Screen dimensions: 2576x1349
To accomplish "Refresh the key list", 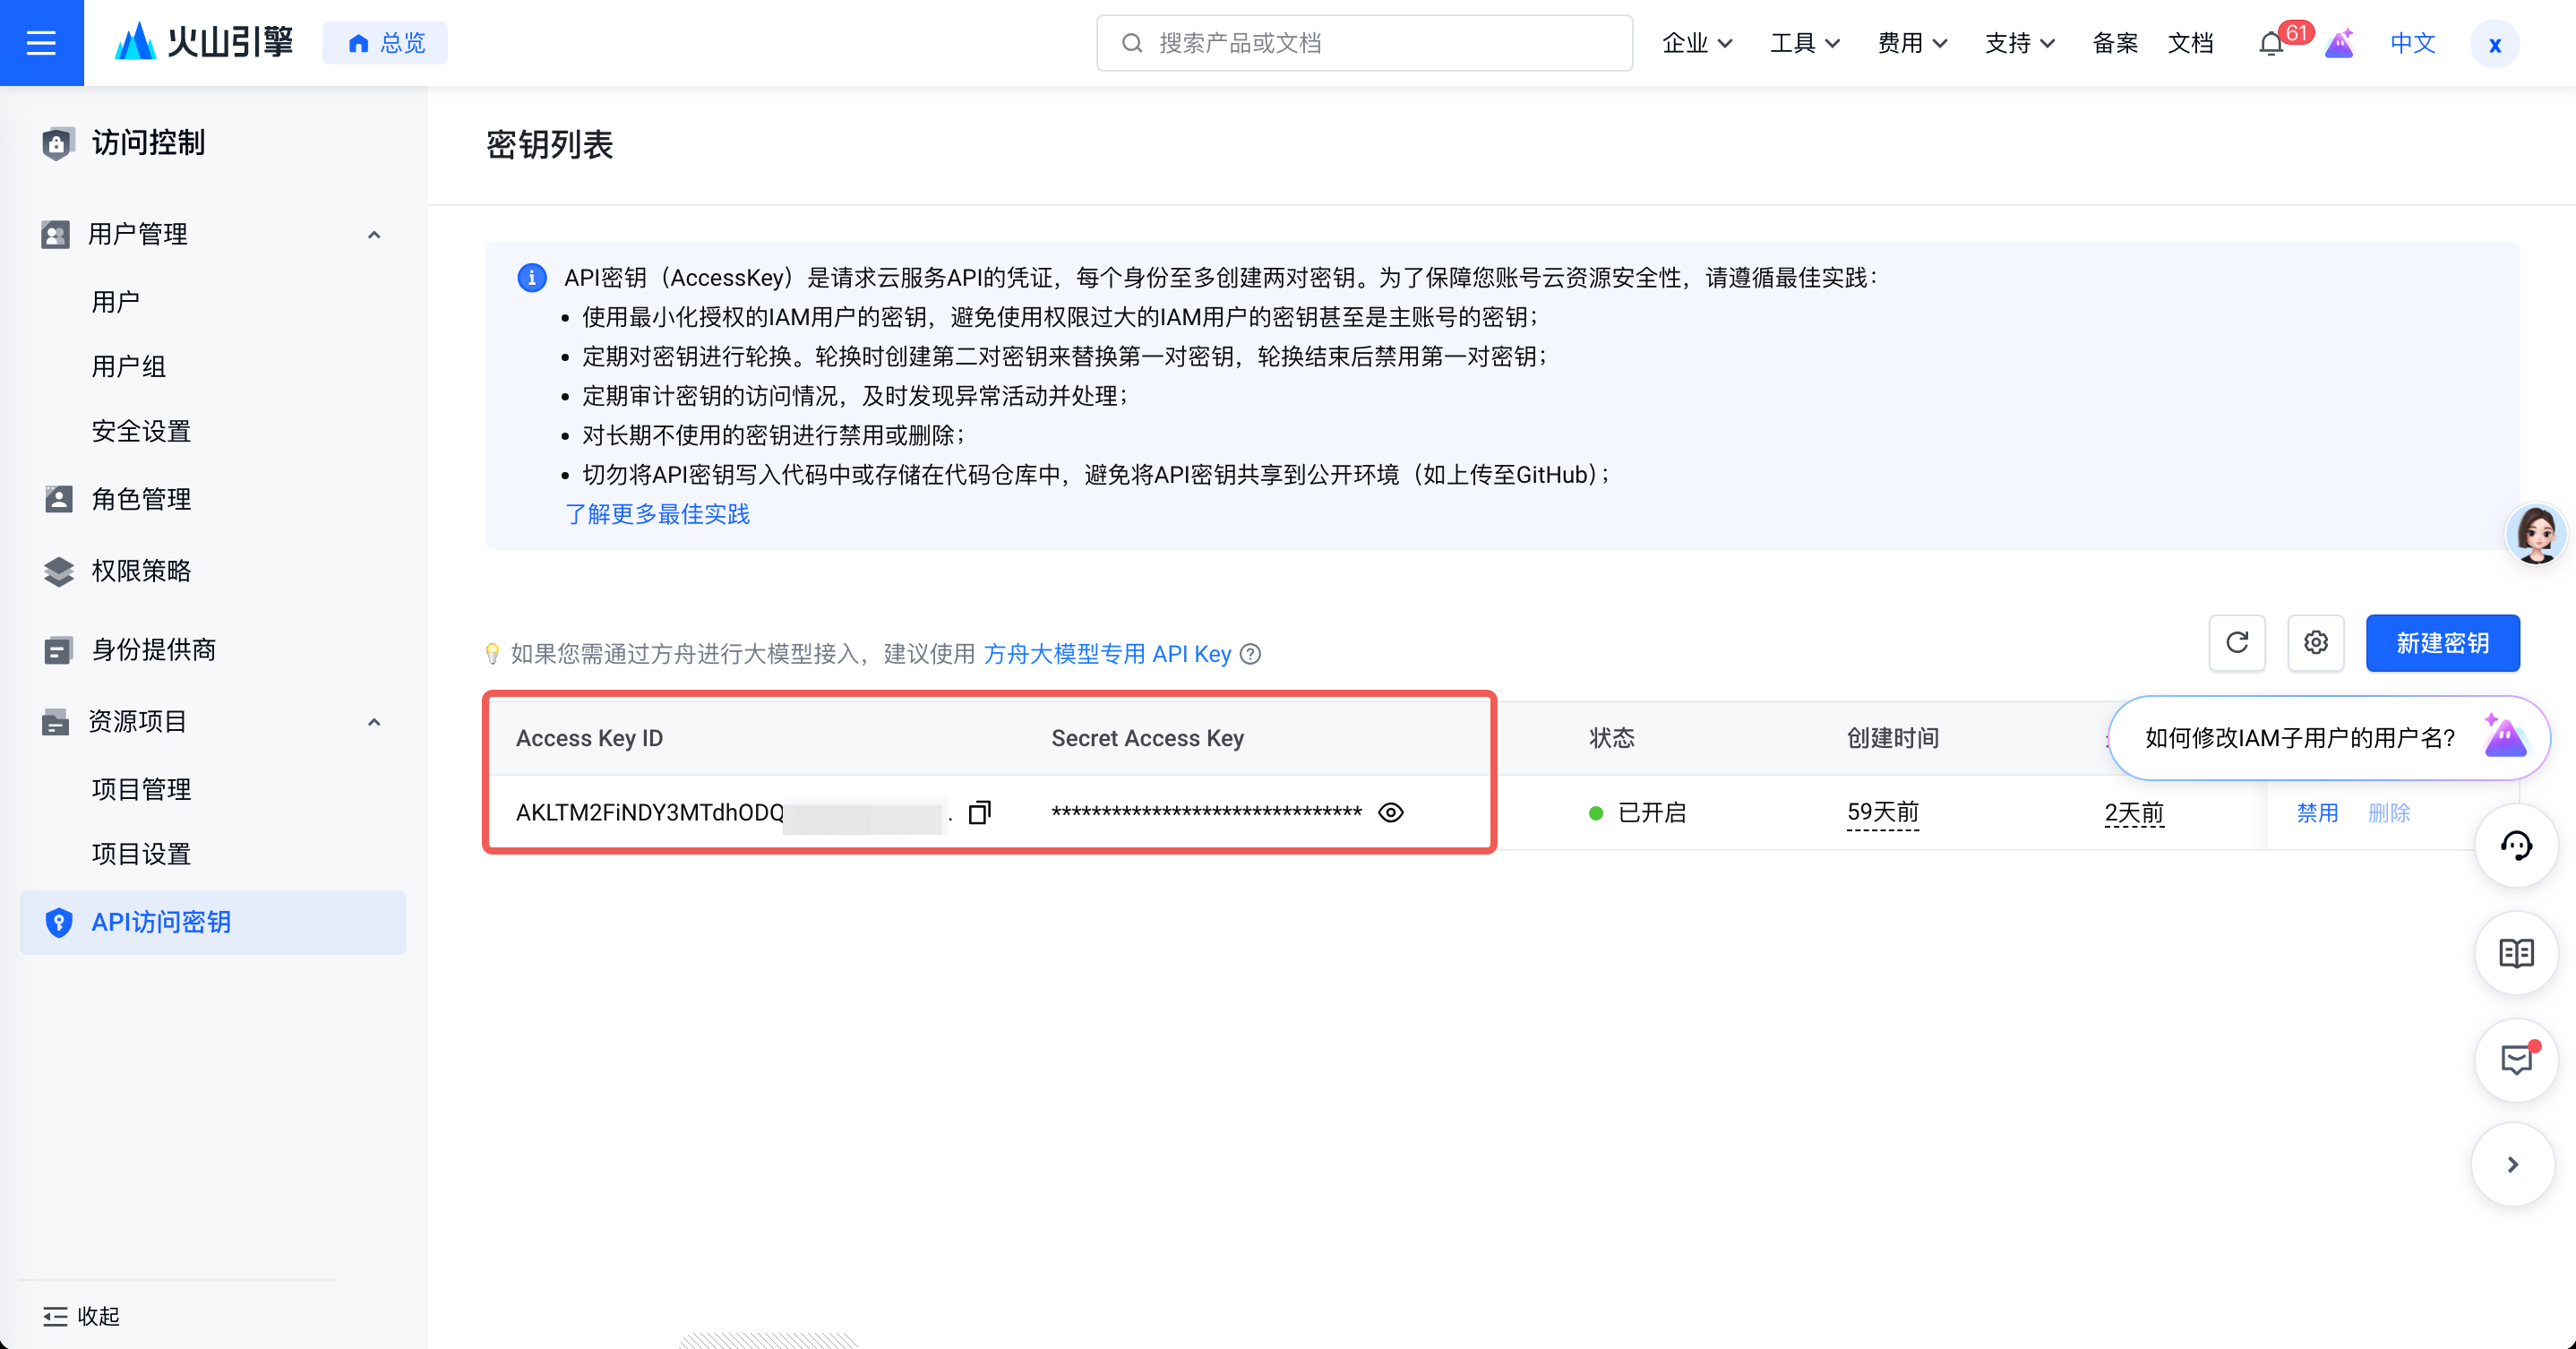I will pyautogui.click(x=2237, y=643).
